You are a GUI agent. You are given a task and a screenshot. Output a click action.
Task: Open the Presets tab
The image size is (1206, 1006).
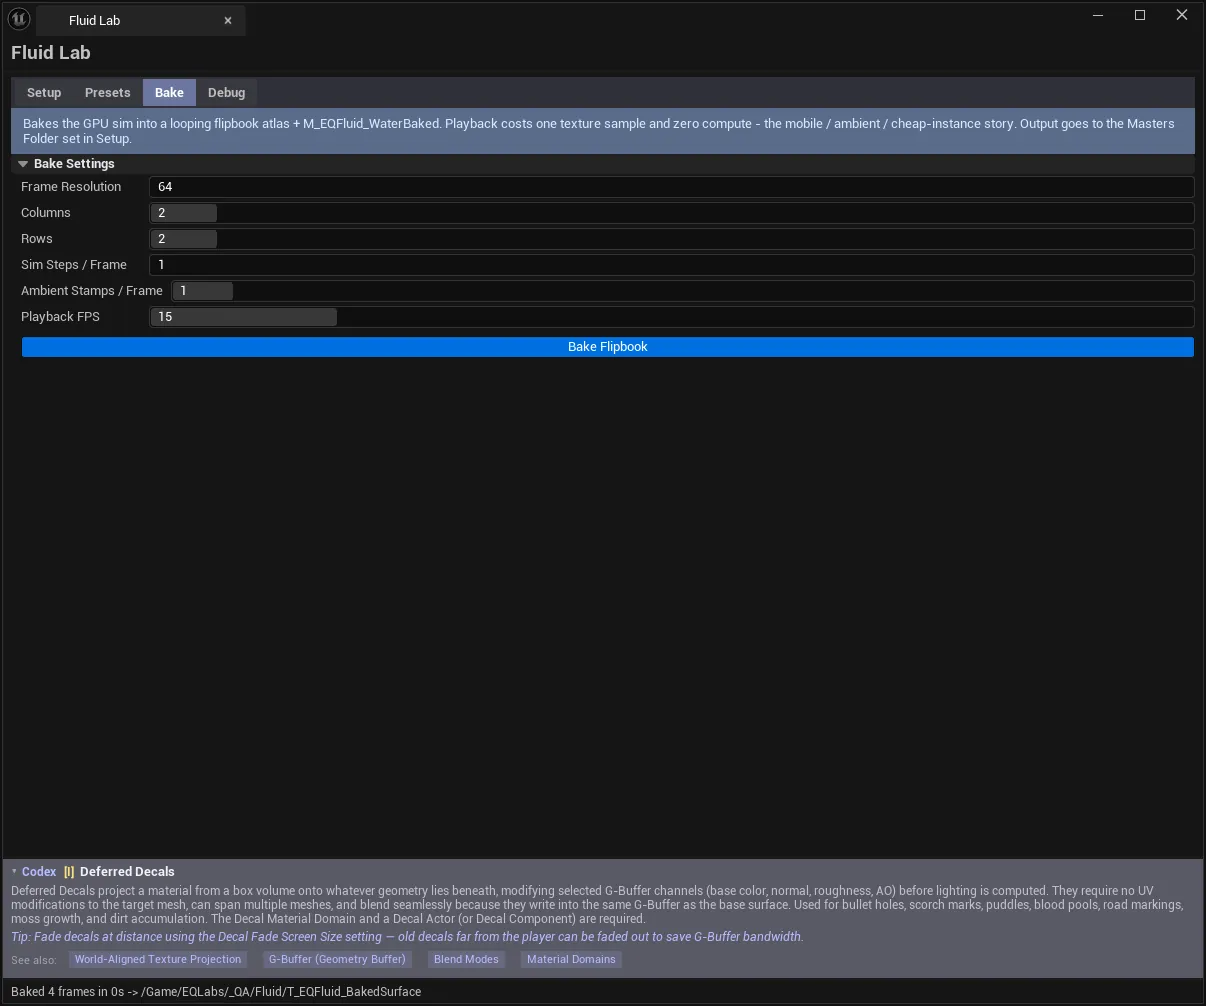click(108, 93)
